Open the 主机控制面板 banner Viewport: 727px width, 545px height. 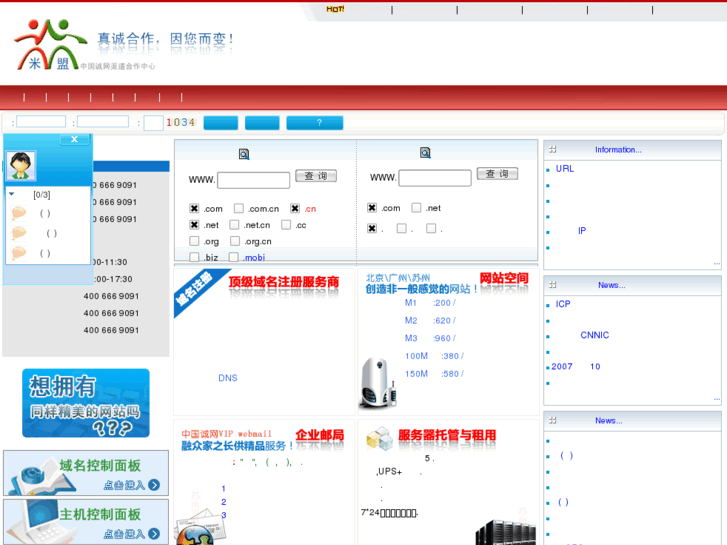86,522
